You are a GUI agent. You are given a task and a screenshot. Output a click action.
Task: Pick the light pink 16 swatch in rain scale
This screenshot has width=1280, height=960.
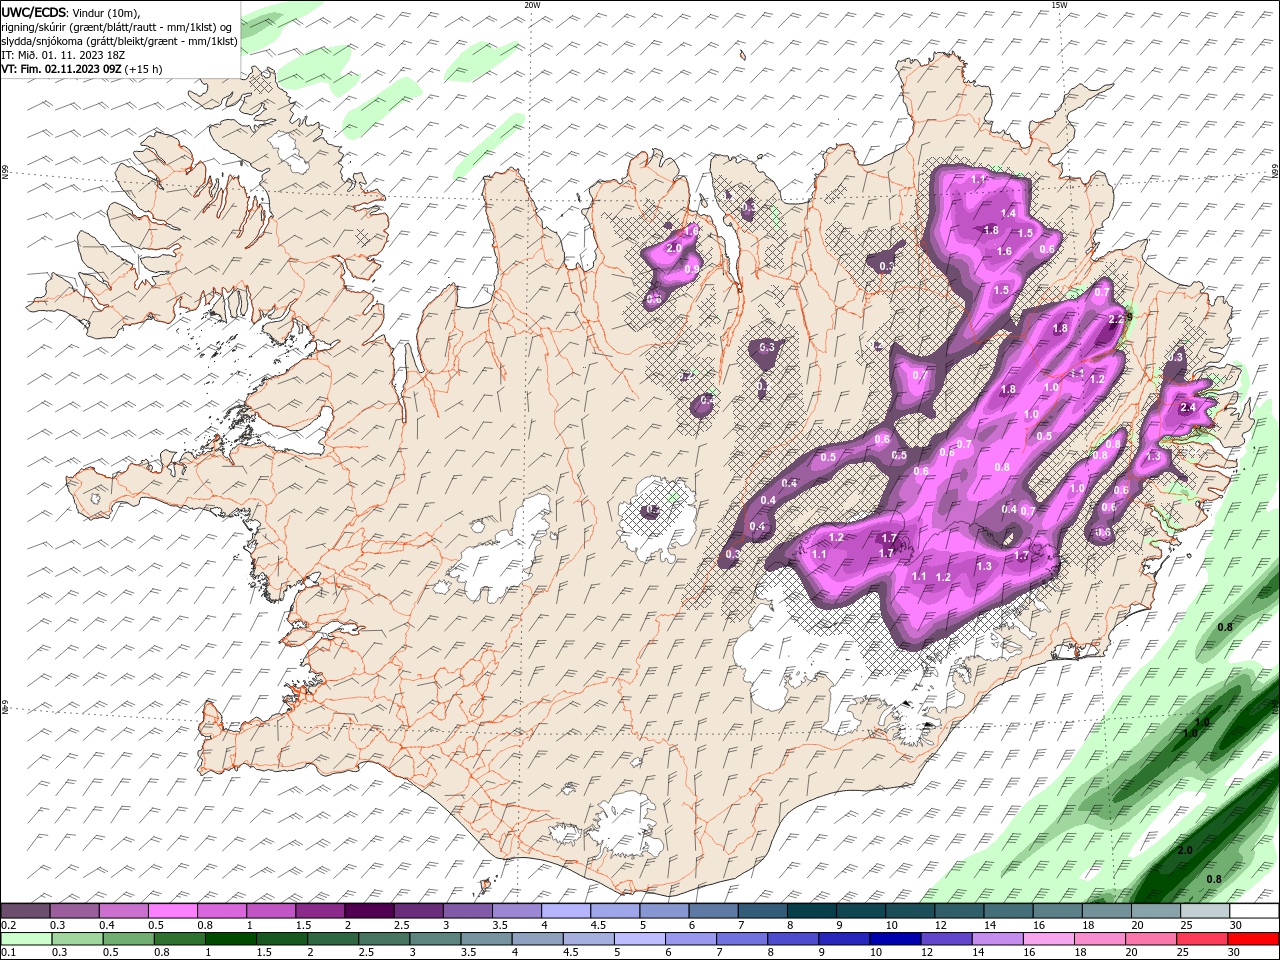click(1048, 939)
